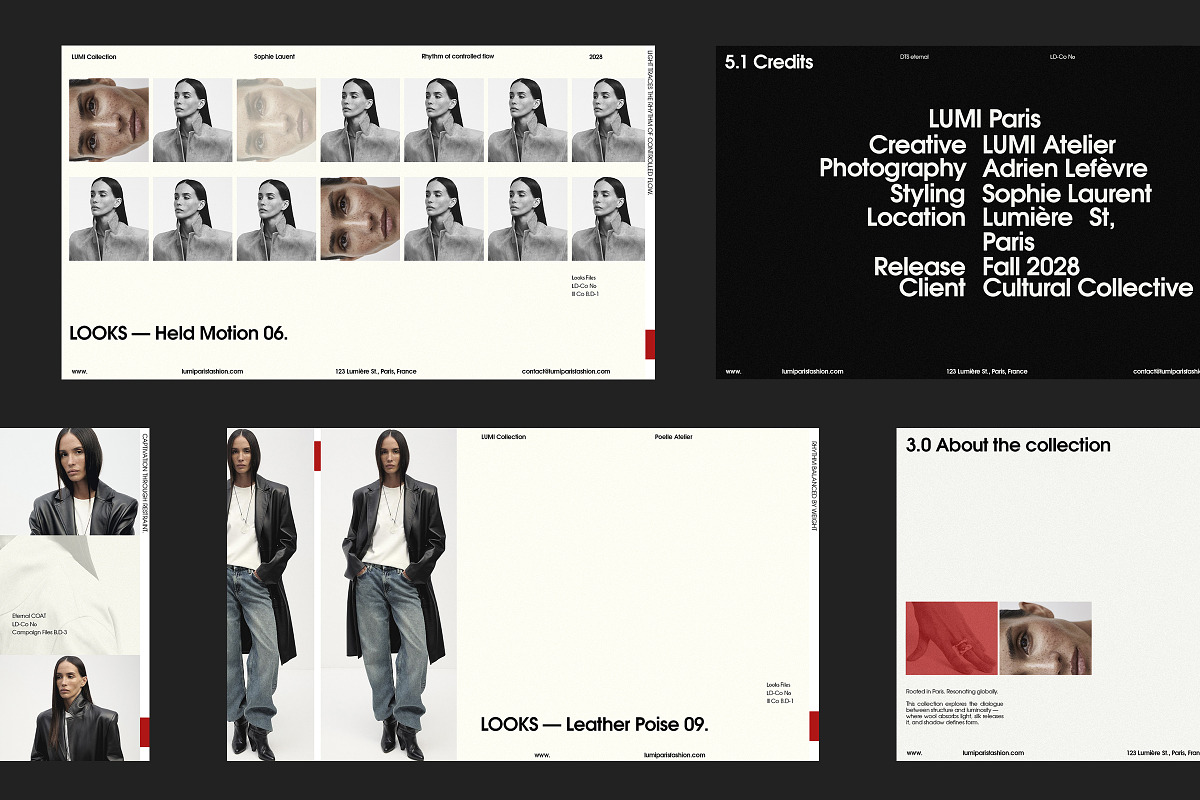Open lumiparistashion.com link on Leather Poise slide
The image size is (1200, 800).
click(x=676, y=755)
